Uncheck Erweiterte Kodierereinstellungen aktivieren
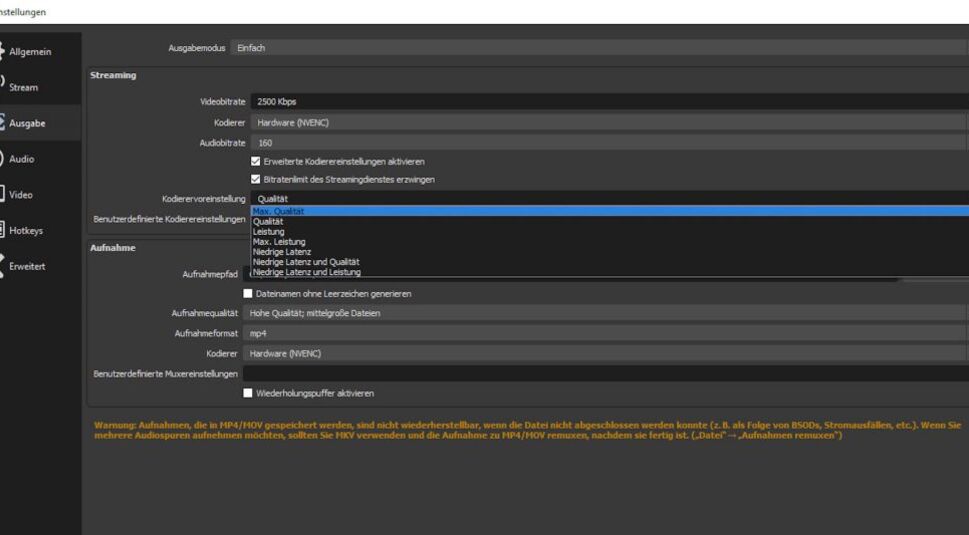The height and width of the screenshot is (535, 969). (256, 161)
